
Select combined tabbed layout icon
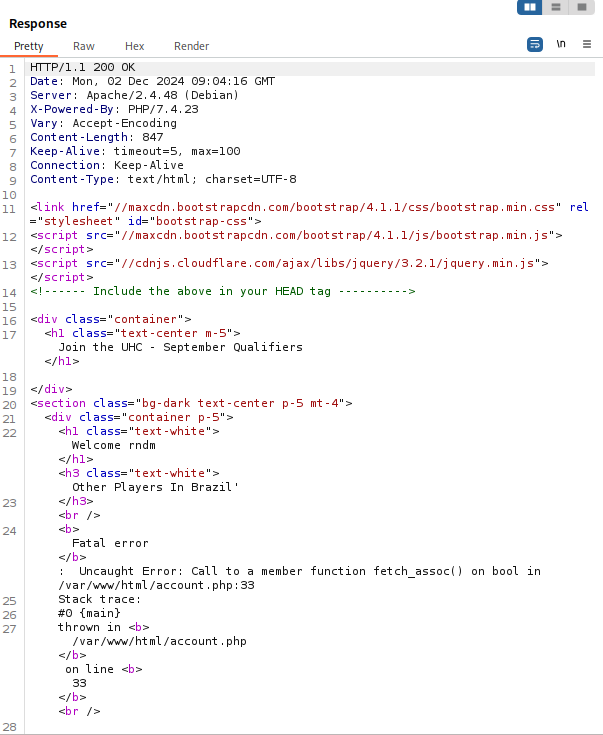(x=582, y=7)
